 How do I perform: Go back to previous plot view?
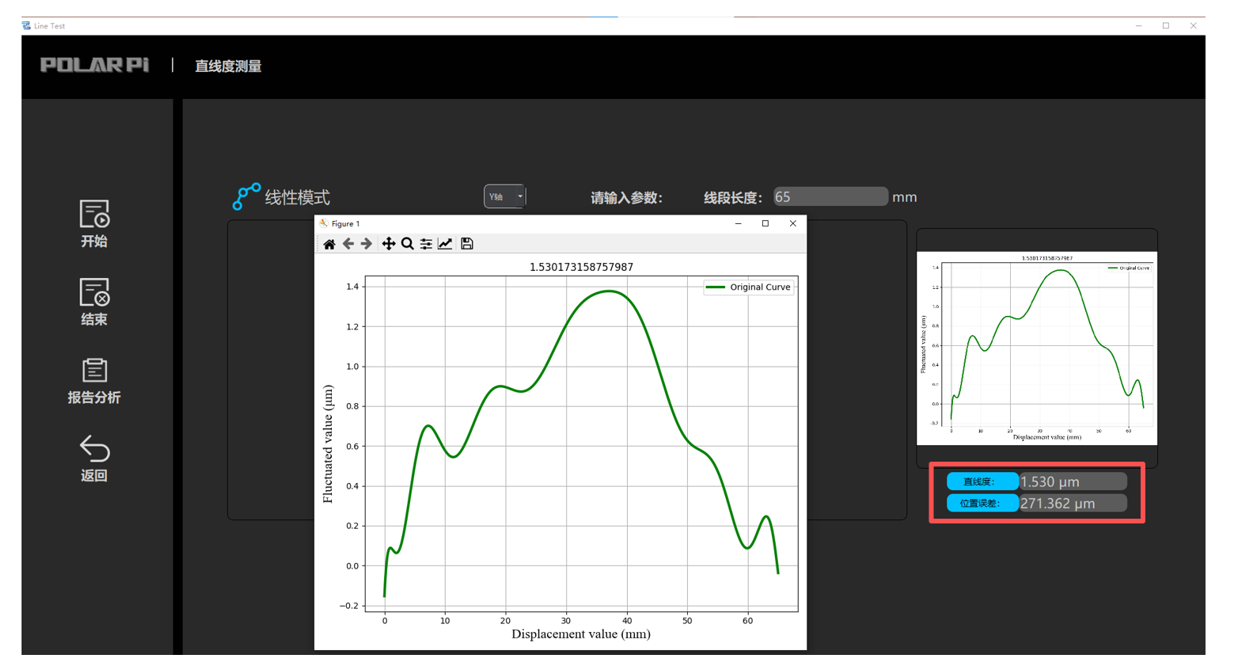tap(348, 244)
